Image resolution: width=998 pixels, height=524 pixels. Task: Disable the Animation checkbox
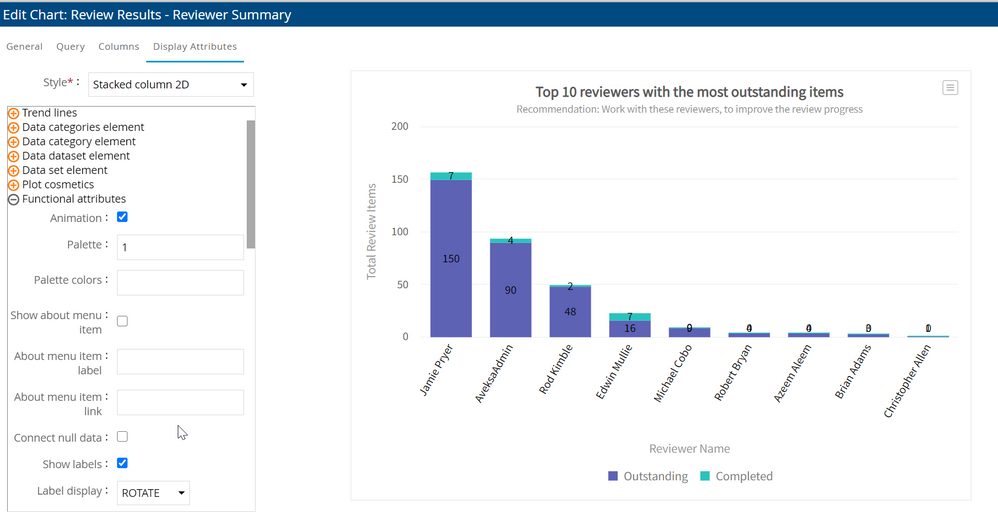point(122,217)
